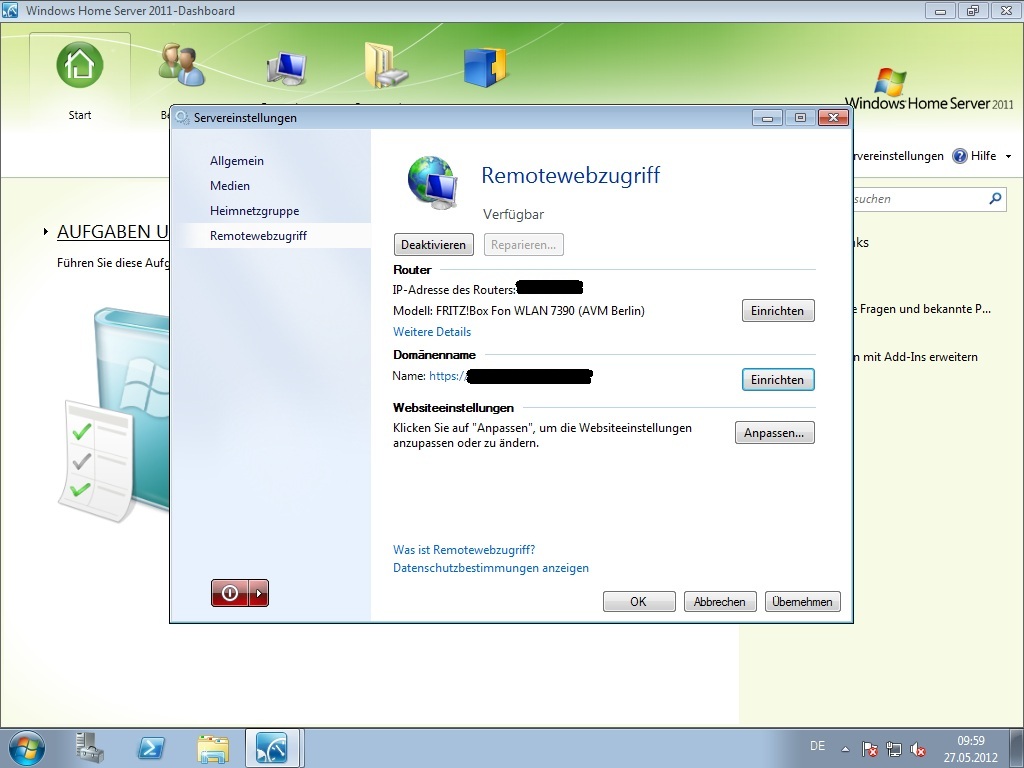This screenshot has width=1024, height=768.
Task: Click the search magnifier icon in Dashboard
Action: point(995,199)
